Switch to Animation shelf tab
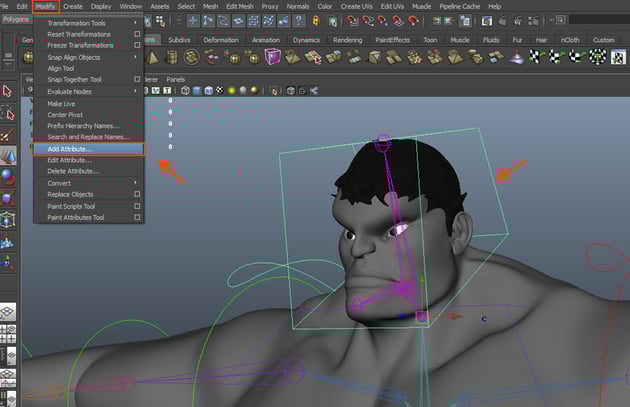This screenshot has width=630, height=407. pos(266,40)
